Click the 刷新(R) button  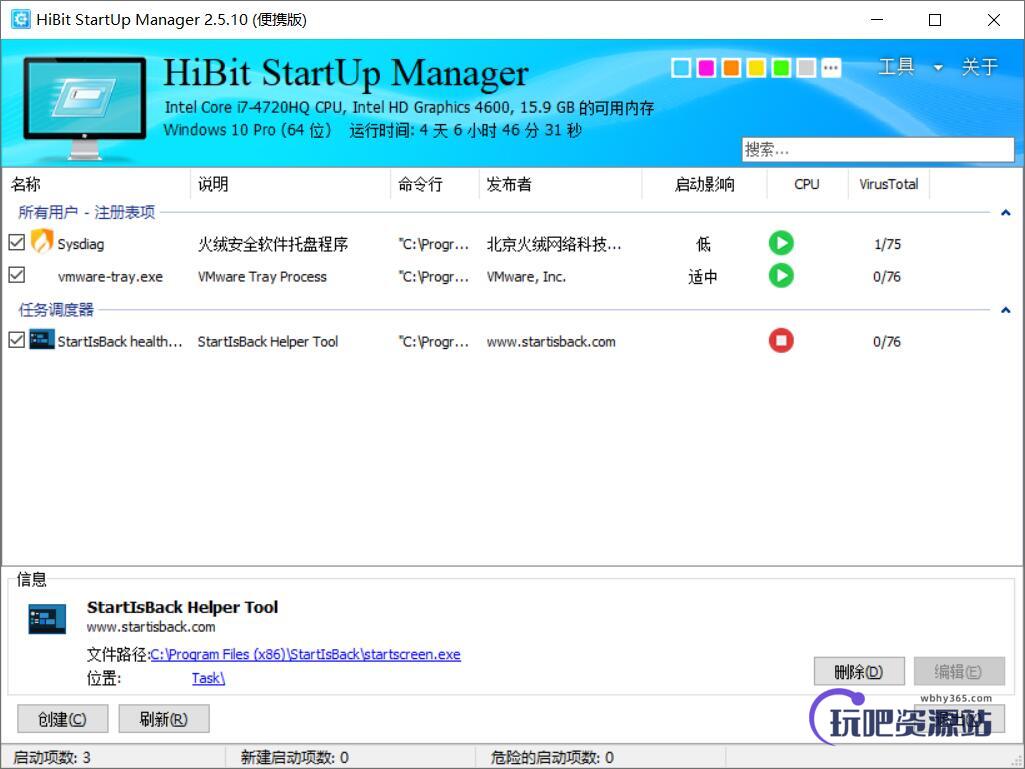click(163, 719)
